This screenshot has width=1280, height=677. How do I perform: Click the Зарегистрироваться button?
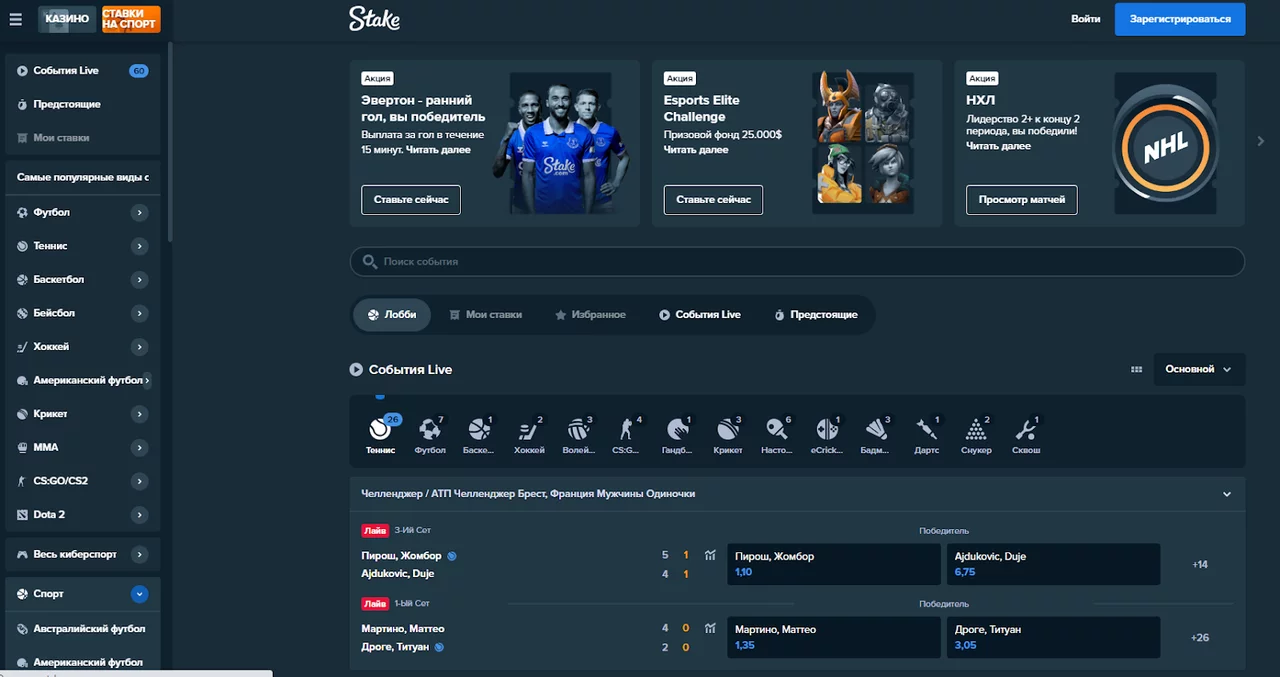tap(1180, 19)
